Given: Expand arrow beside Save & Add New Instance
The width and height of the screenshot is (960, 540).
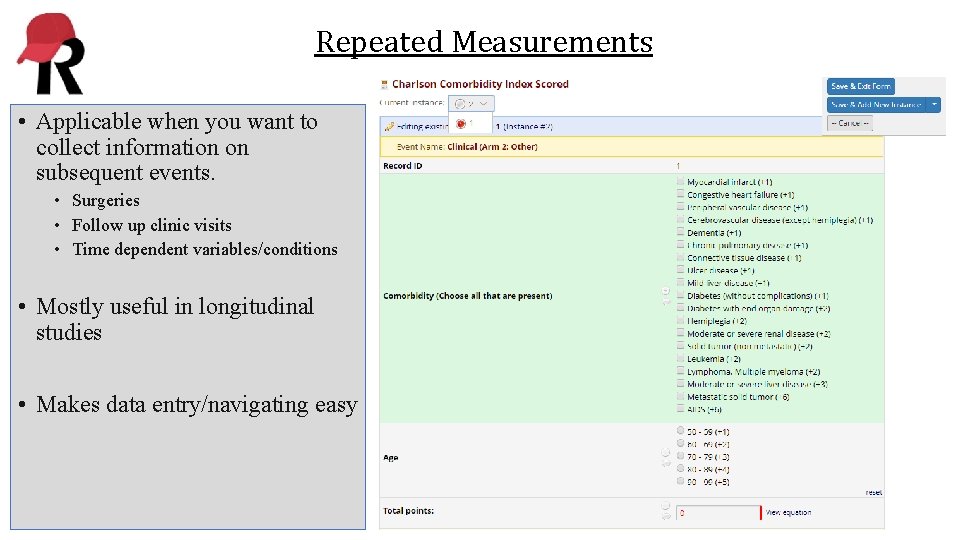Looking at the screenshot, I should point(934,105).
